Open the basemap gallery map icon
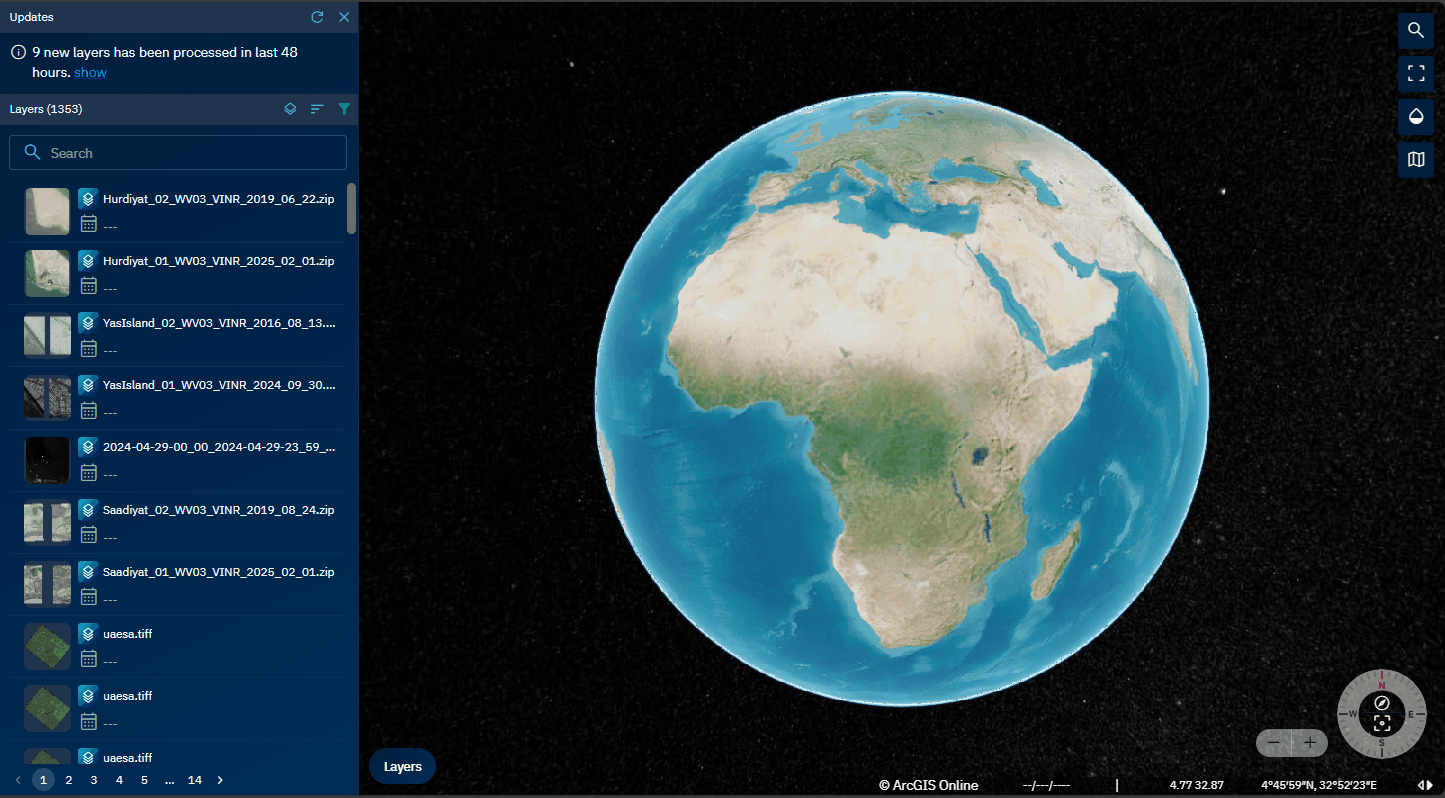The width and height of the screenshot is (1445, 798). 1415,159
